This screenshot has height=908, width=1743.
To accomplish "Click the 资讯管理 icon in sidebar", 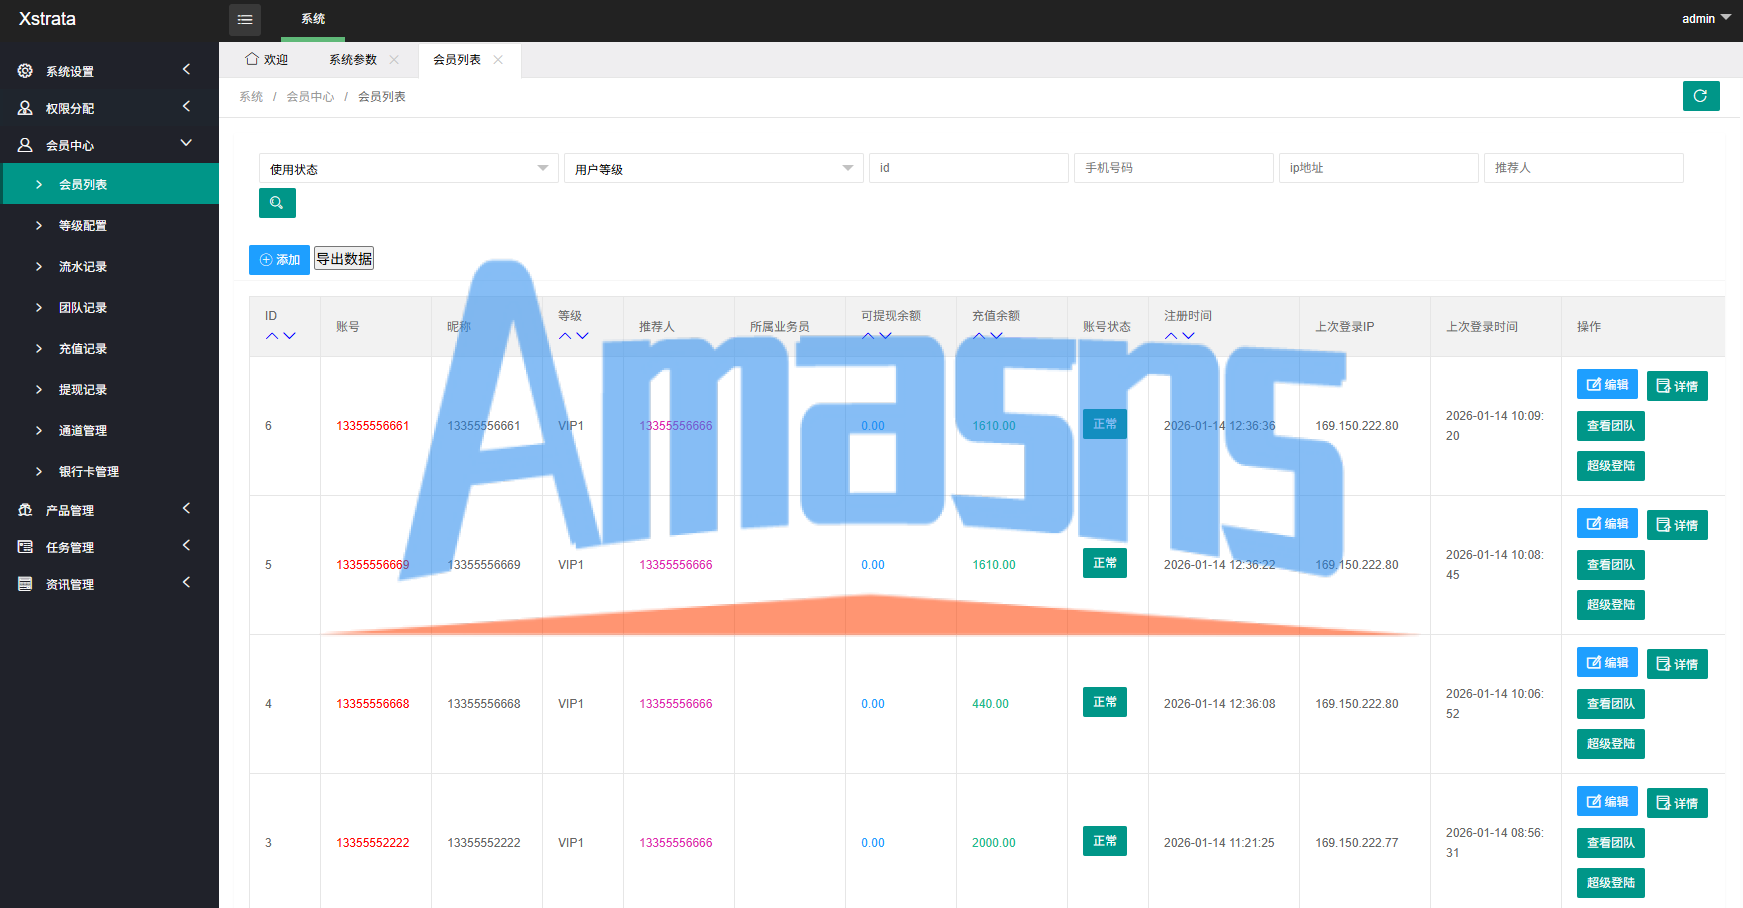I will tap(25, 584).
